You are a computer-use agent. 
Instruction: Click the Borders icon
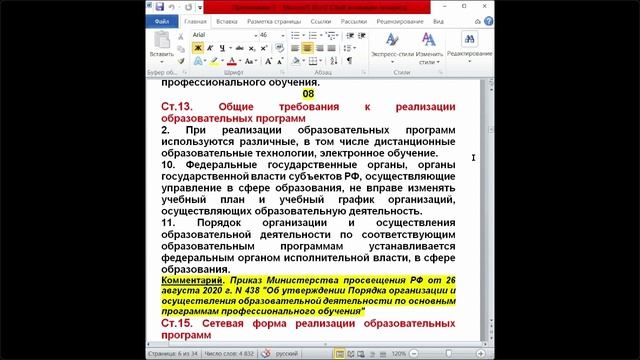(x=313, y=61)
